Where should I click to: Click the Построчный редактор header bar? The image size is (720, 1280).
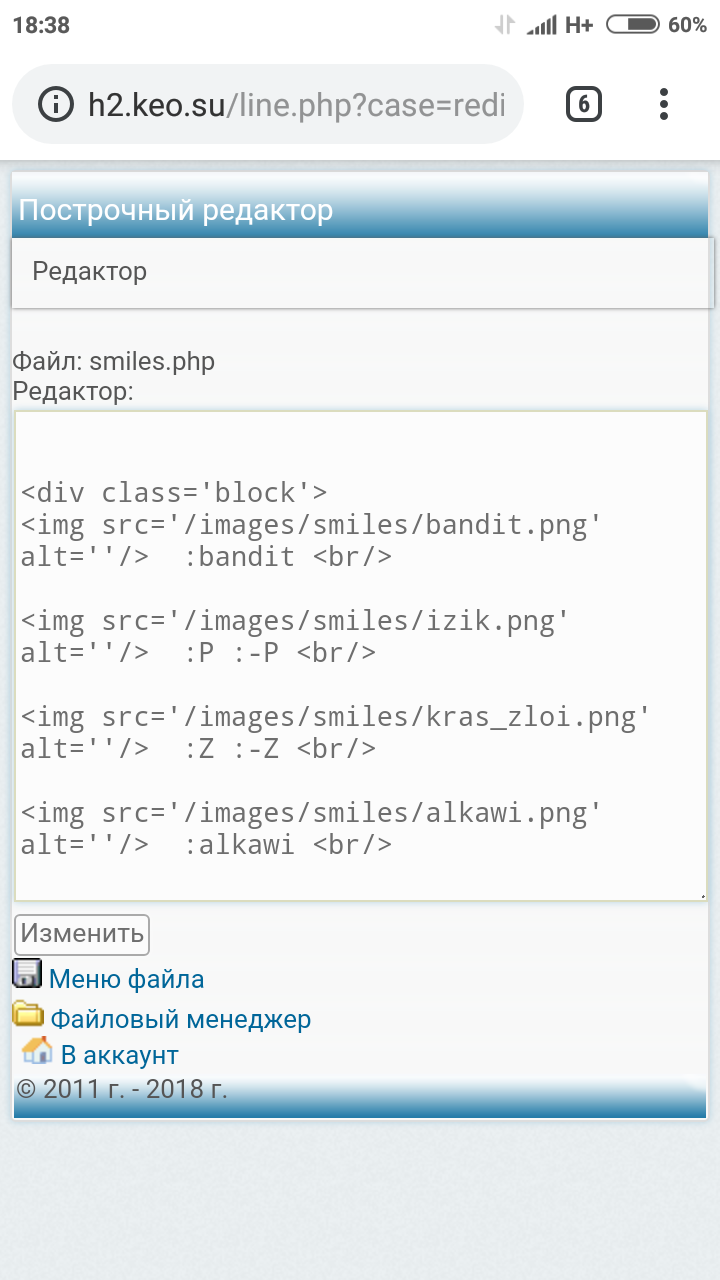click(x=360, y=211)
